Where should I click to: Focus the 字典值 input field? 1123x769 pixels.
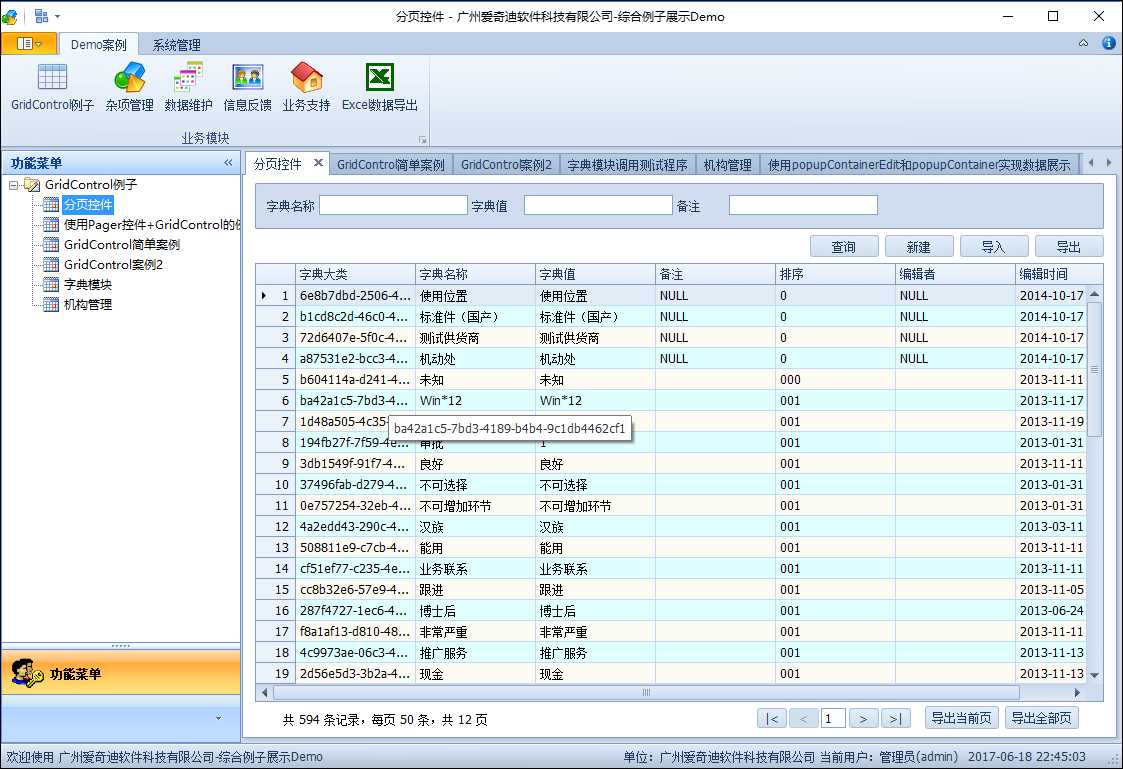598,205
